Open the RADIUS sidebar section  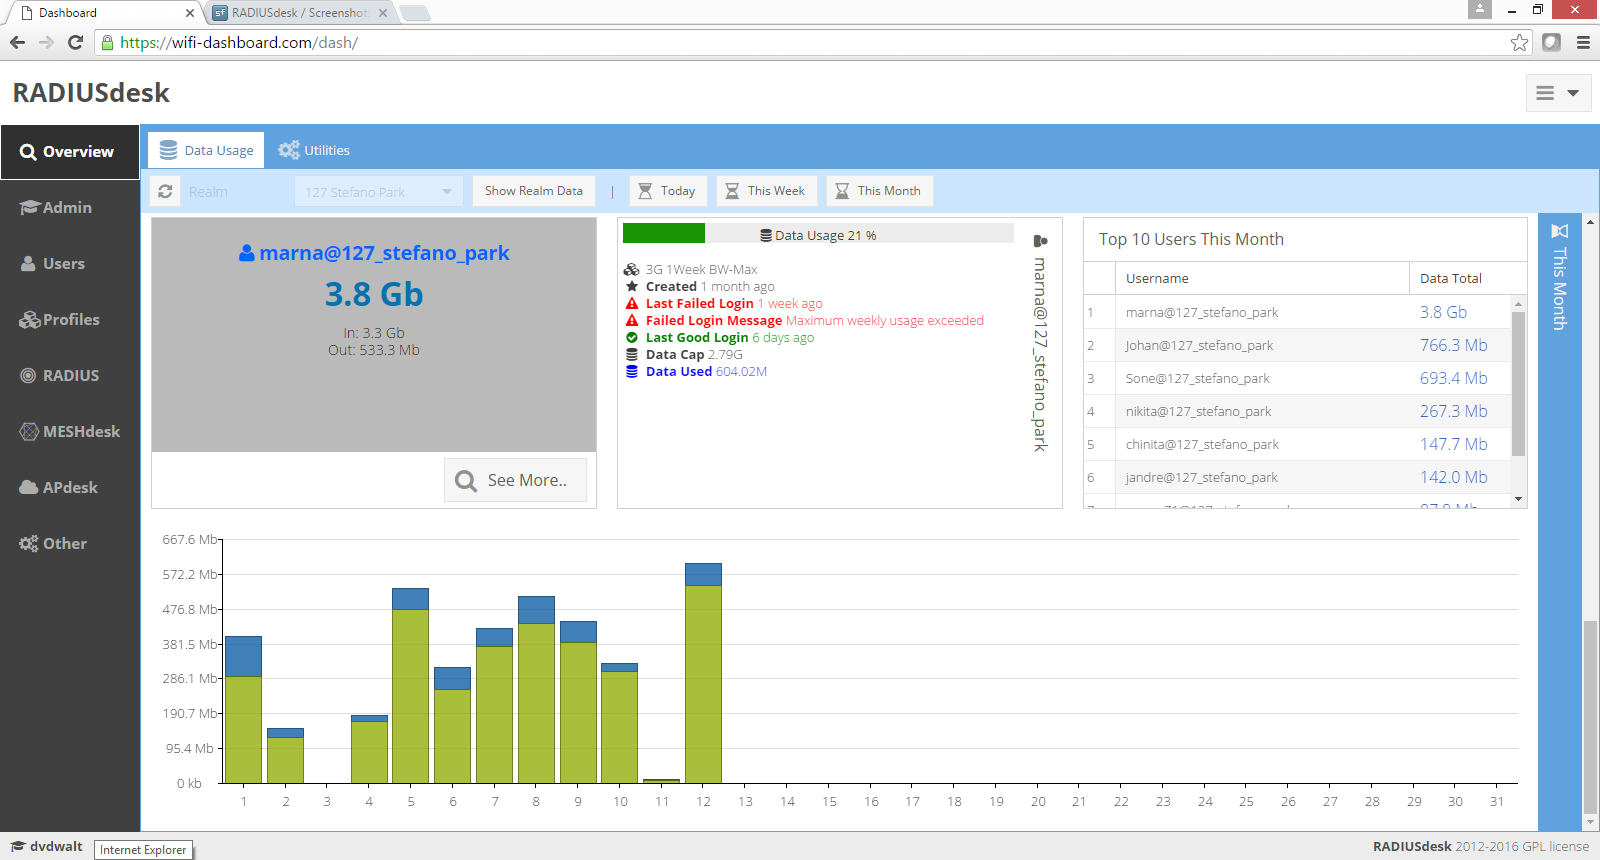(69, 376)
